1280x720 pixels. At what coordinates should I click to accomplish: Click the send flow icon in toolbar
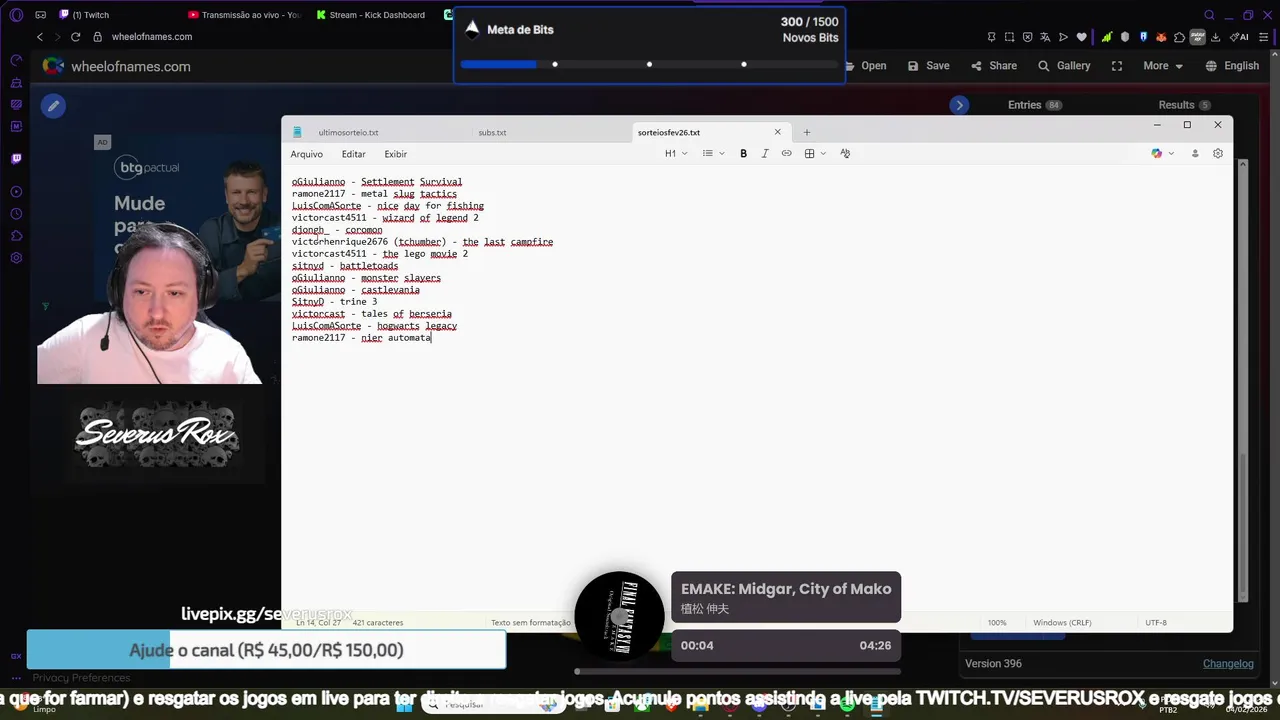click(1063, 37)
